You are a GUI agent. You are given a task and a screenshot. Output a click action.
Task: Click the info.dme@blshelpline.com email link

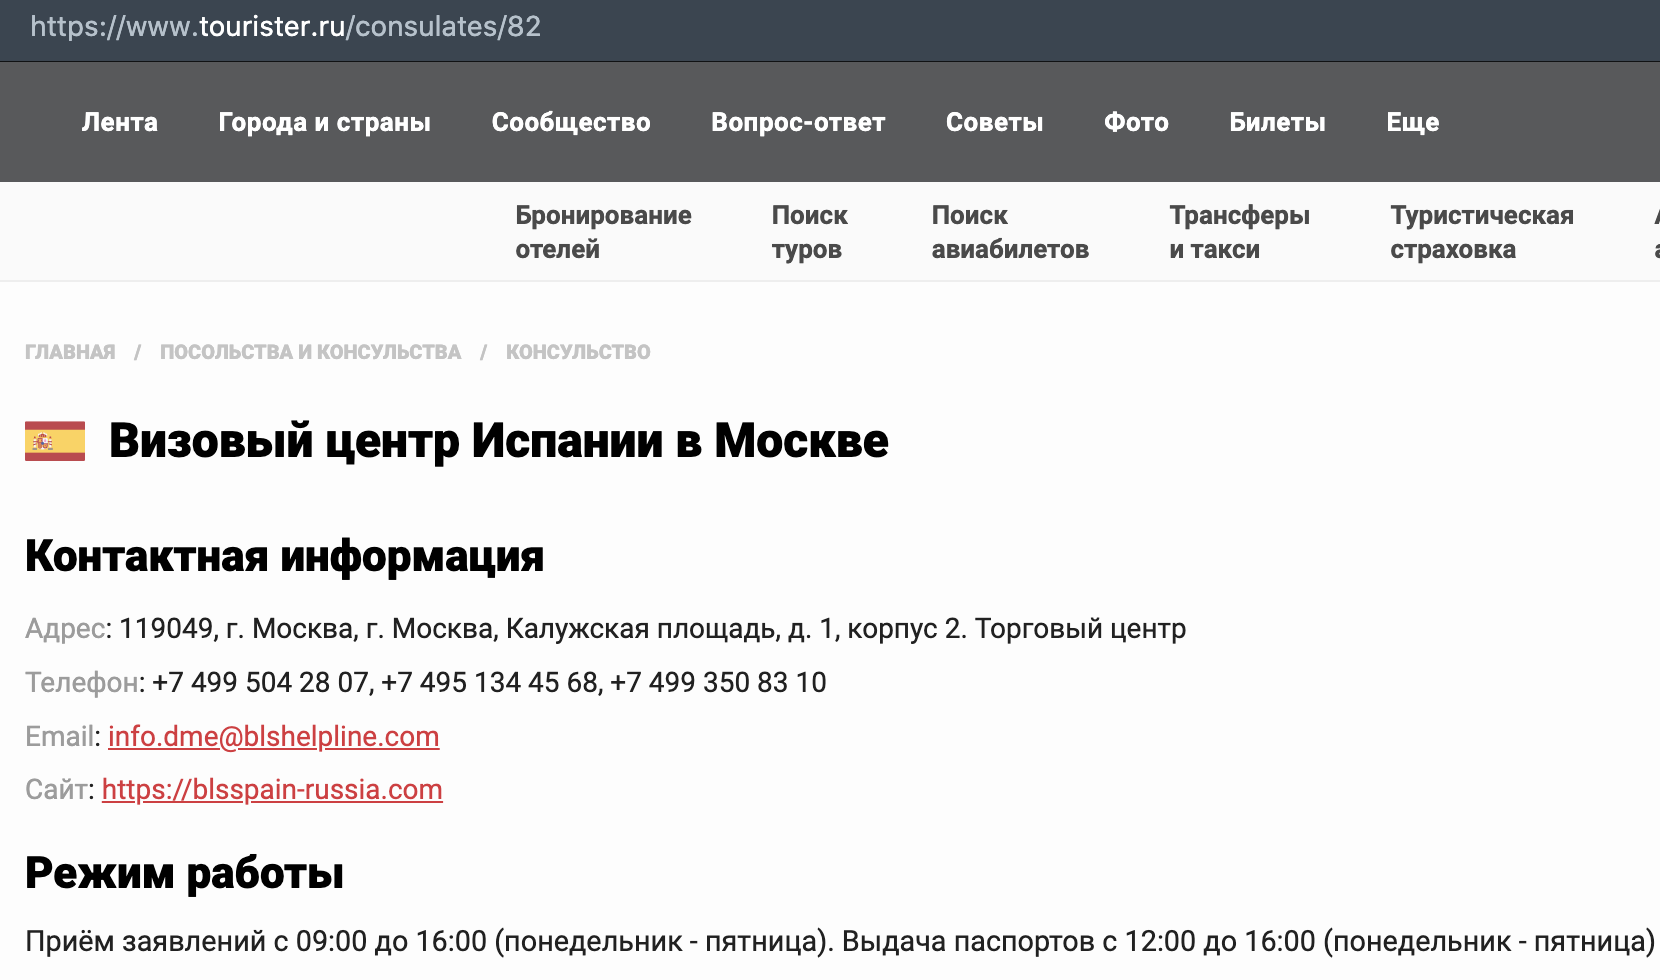tap(273, 736)
